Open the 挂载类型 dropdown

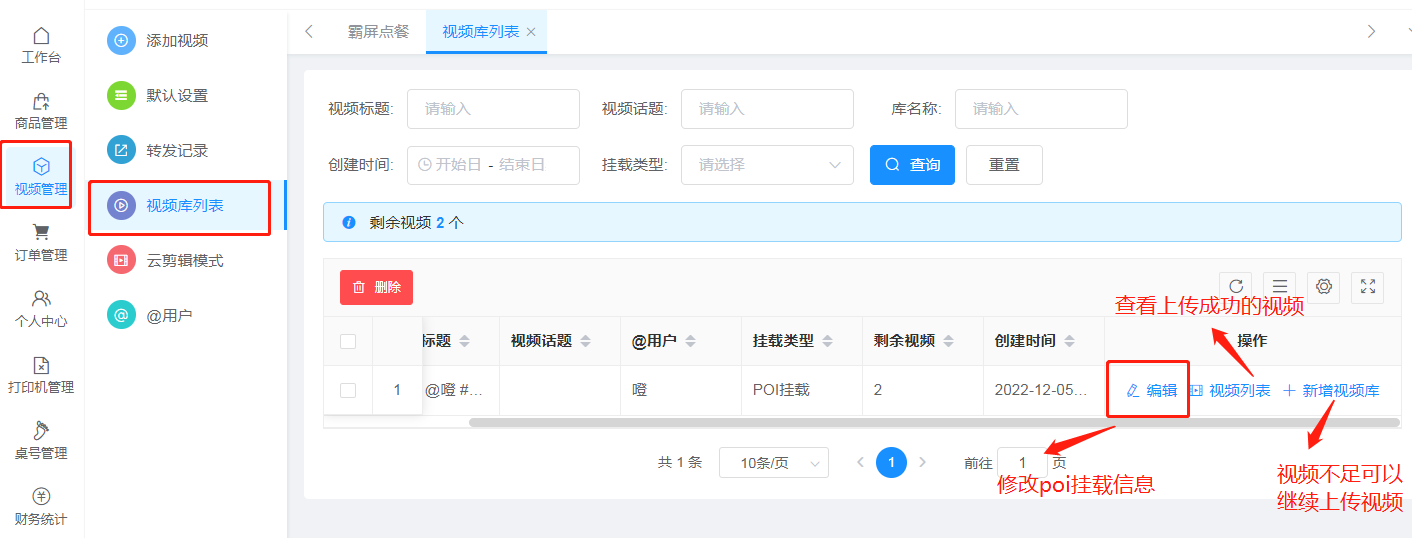point(767,165)
